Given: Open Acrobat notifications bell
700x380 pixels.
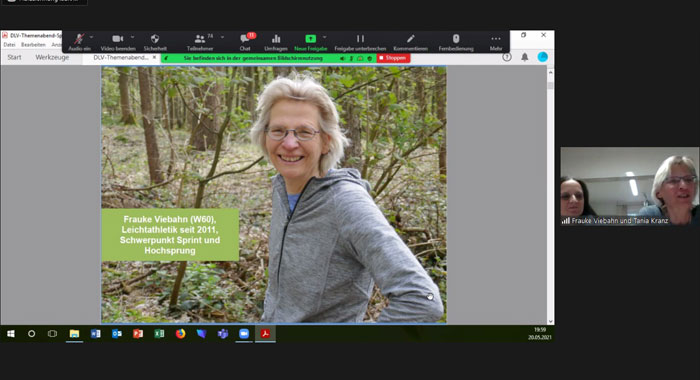Looking at the screenshot, I should [525, 57].
